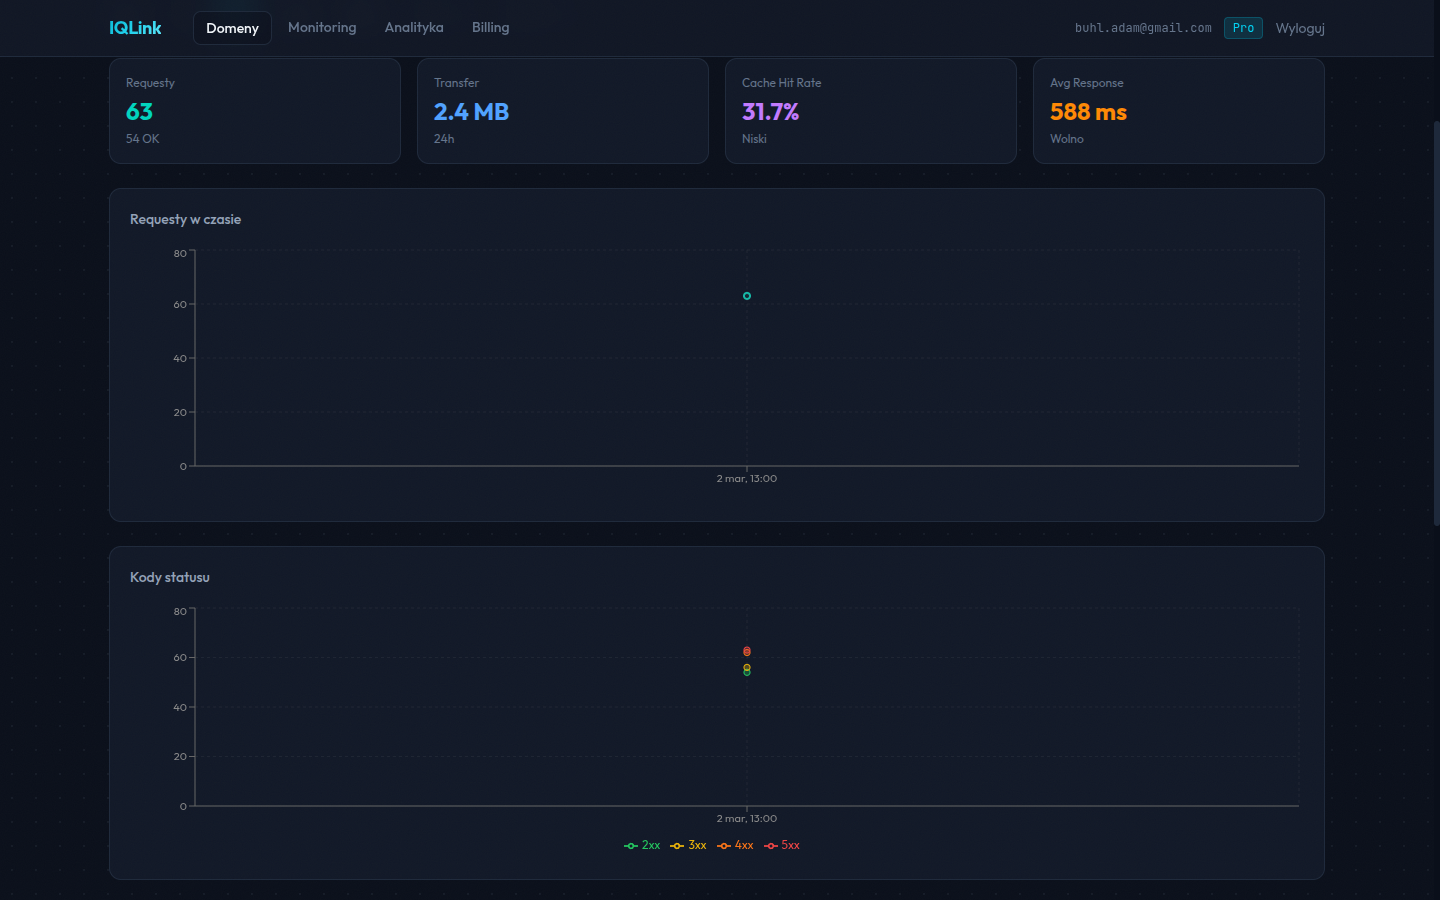Click the Transfer card showing 2.4 MB
The width and height of the screenshot is (1440, 900).
pos(563,111)
